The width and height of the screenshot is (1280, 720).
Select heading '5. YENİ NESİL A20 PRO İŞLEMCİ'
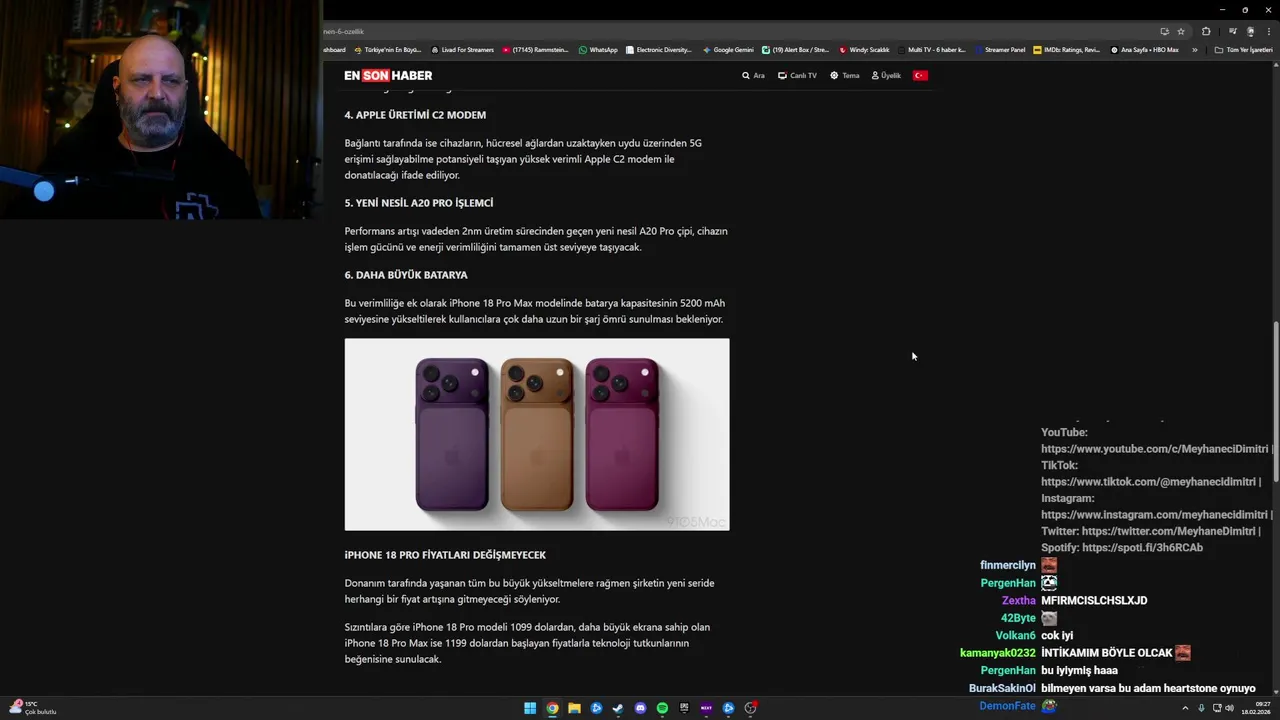(419, 203)
